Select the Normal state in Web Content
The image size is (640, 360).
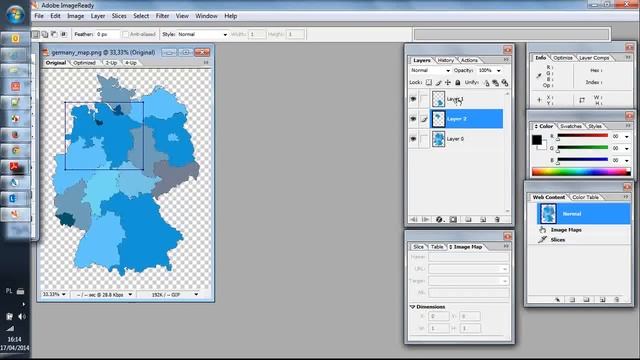pos(584,214)
